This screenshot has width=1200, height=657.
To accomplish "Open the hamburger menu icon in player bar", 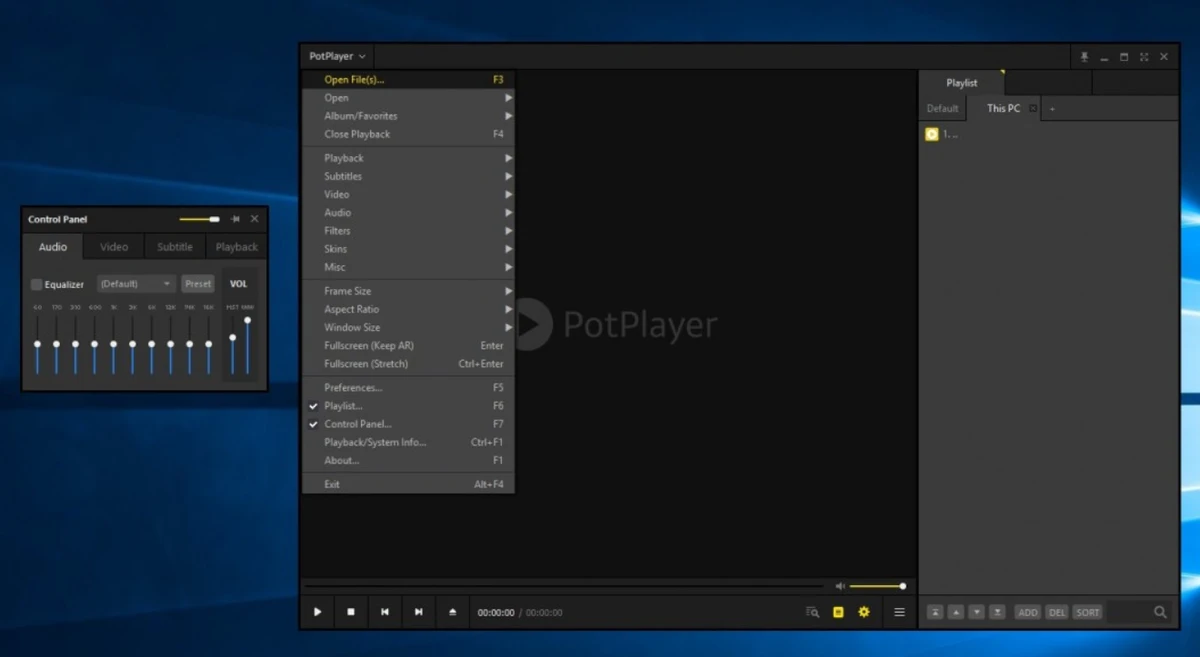I will pyautogui.click(x=899, y=612).
